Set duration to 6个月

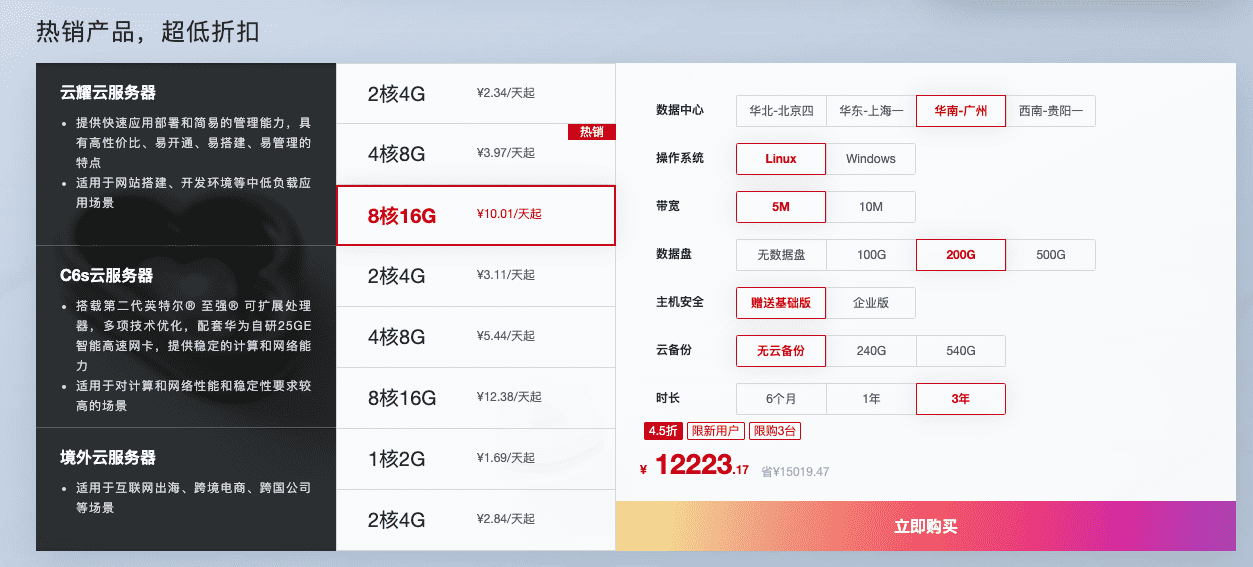(781, 399)
